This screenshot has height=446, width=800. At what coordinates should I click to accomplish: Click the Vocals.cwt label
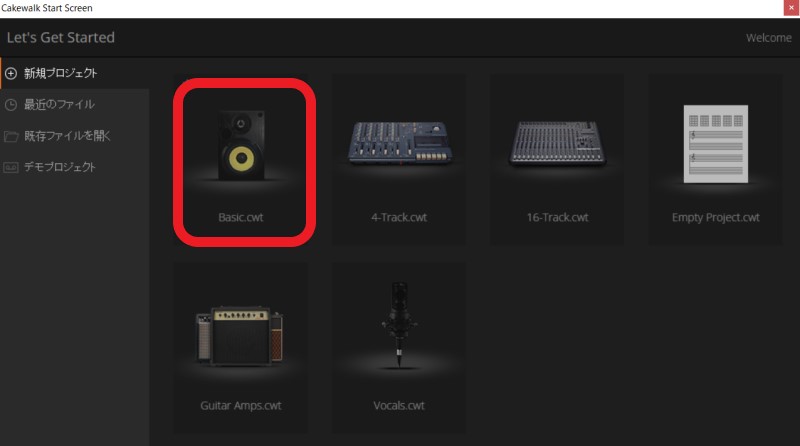pyautogui.click(x=399, y=406)
